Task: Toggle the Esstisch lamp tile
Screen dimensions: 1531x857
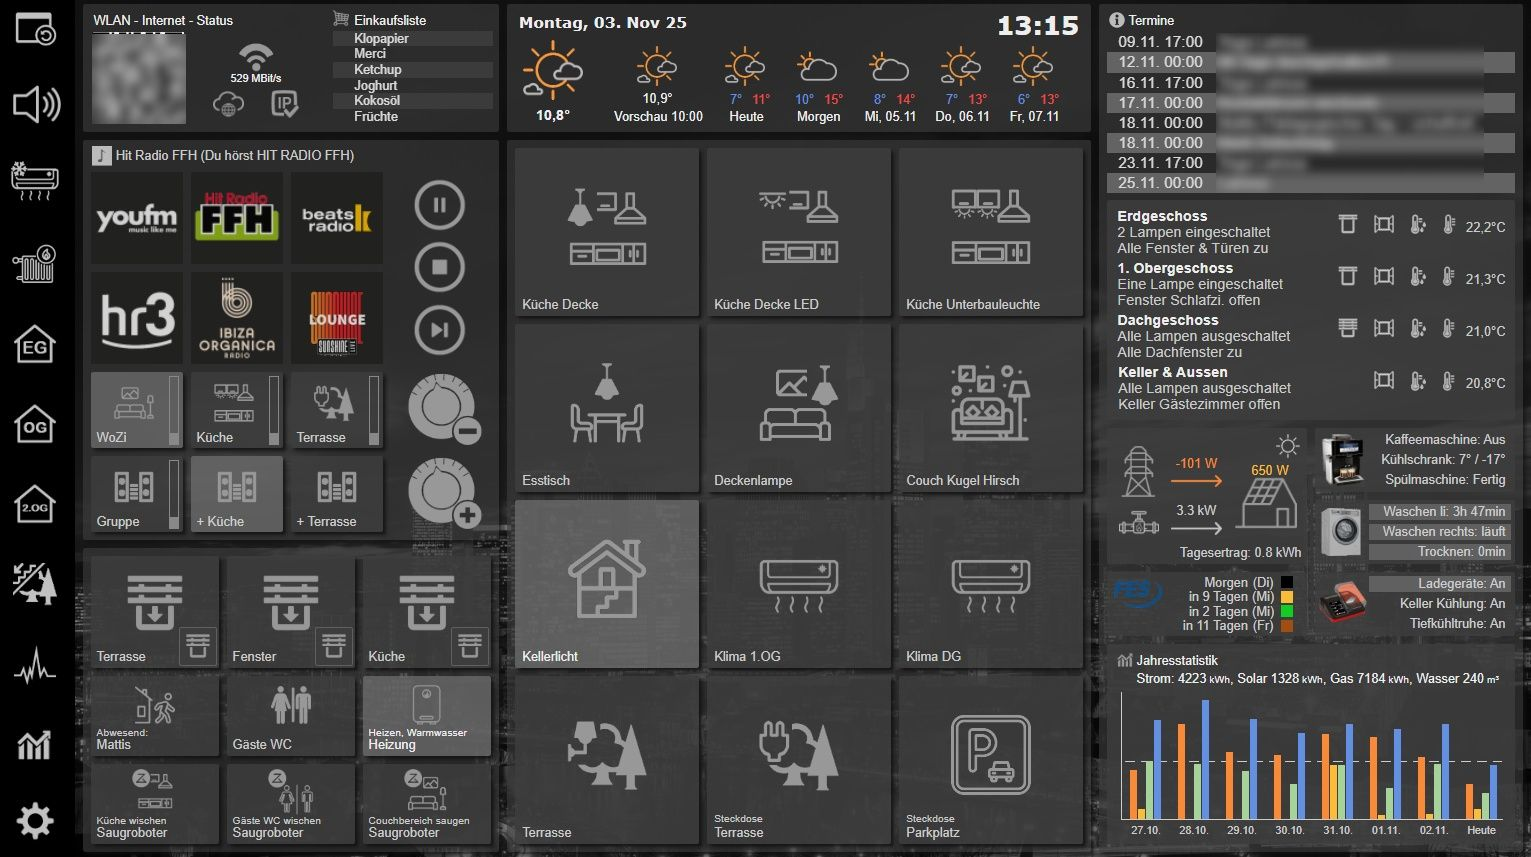Action: coord(606,408)
